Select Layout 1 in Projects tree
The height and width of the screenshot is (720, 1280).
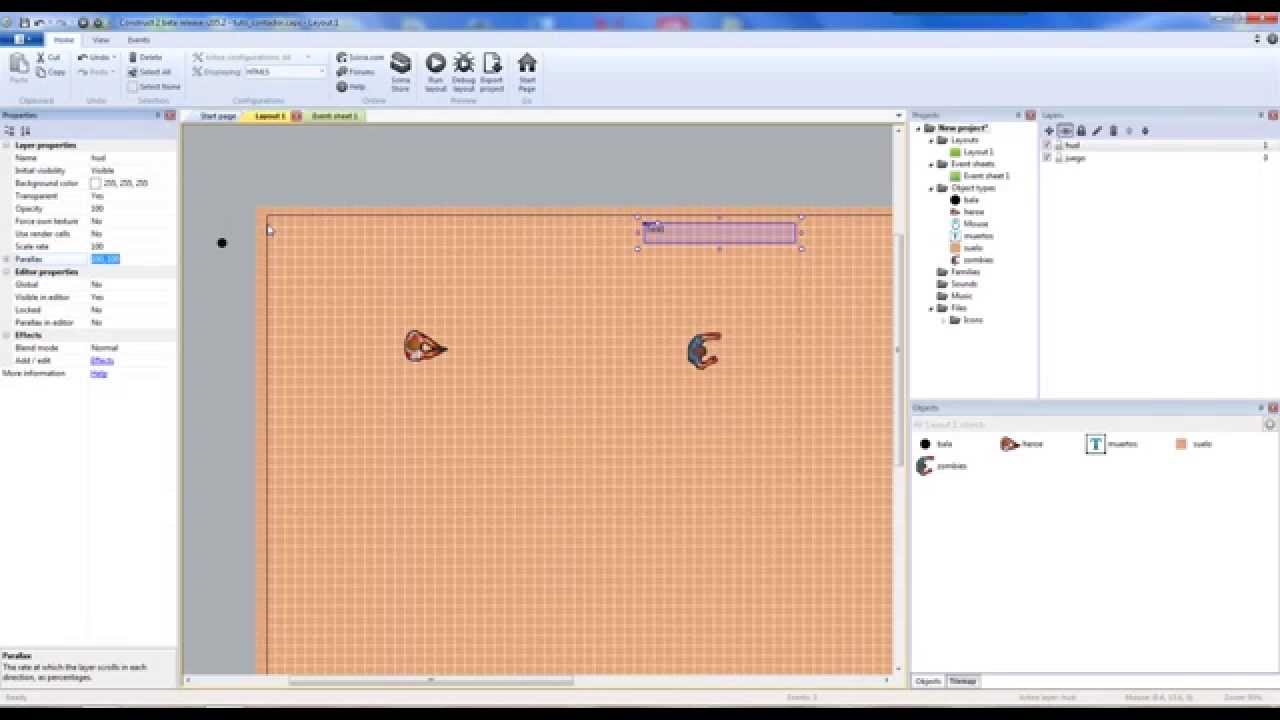point(971,152)
